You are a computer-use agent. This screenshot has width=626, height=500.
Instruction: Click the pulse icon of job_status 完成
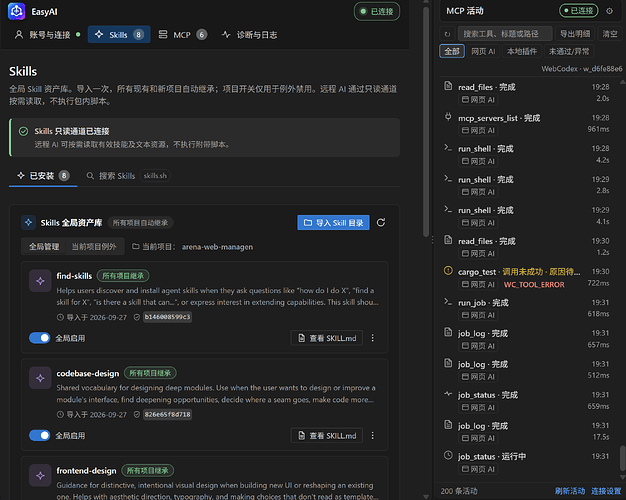pos(448,394)
